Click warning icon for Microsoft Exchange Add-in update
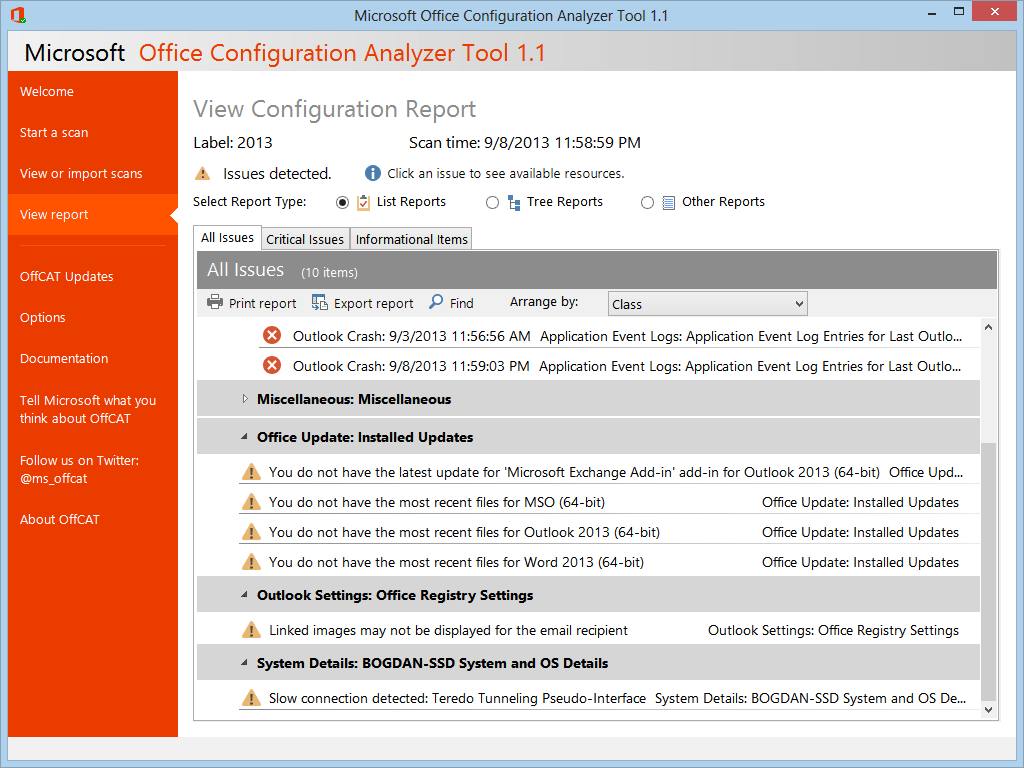Image resolution: width=1024 pixels, height=768 pixels. 251,472
